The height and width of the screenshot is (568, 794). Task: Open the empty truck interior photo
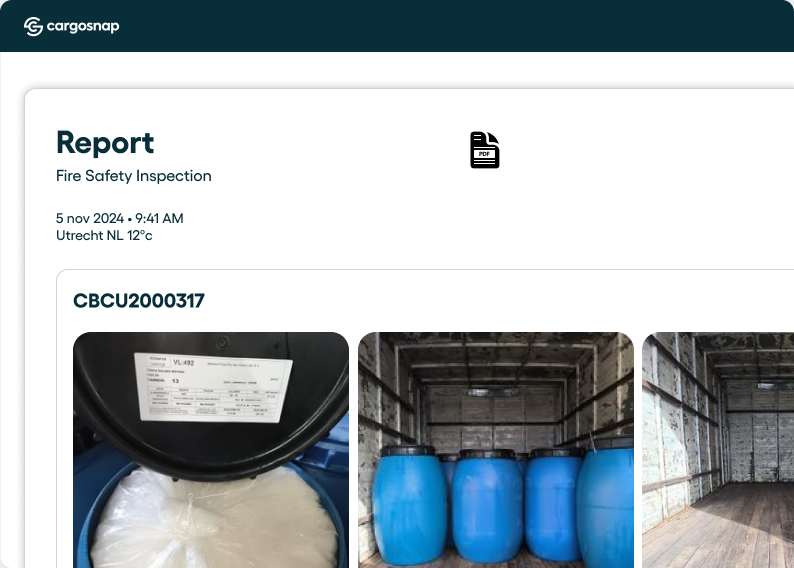718,450
